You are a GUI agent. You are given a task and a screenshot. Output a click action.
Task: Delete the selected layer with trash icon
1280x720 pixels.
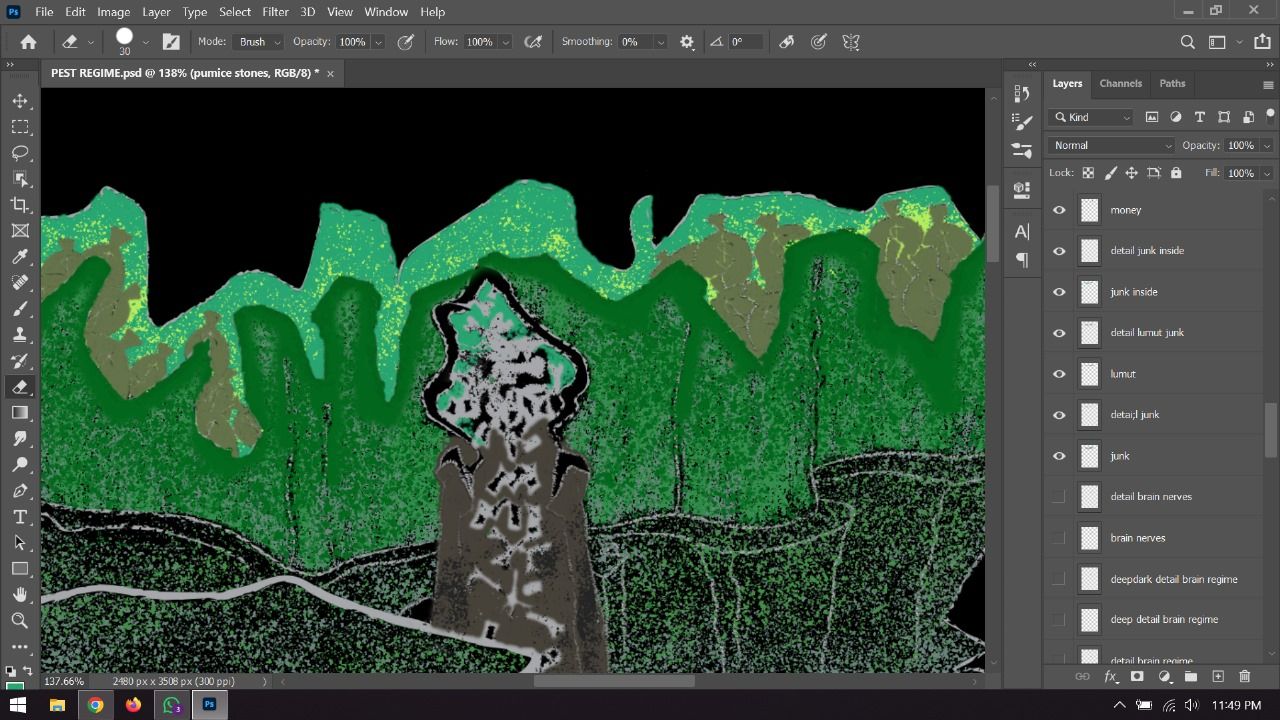click(x=1245, y=677)
